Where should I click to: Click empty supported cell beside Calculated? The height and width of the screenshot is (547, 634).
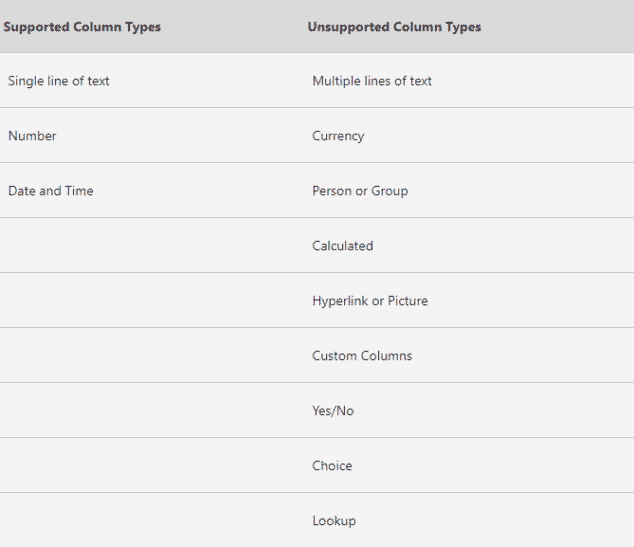(x=152, y=245)
